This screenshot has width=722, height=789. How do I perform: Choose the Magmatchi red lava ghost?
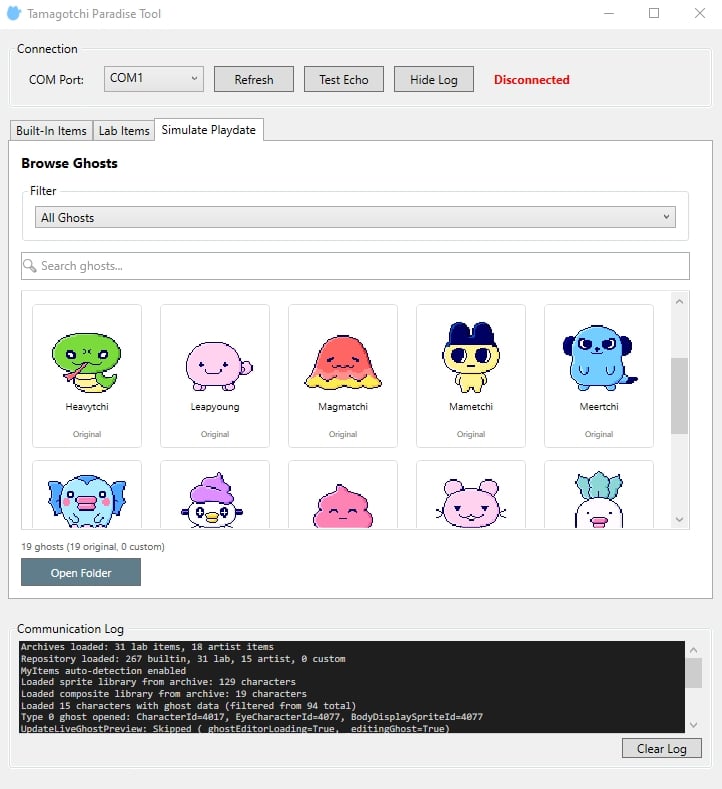(343, 375)
